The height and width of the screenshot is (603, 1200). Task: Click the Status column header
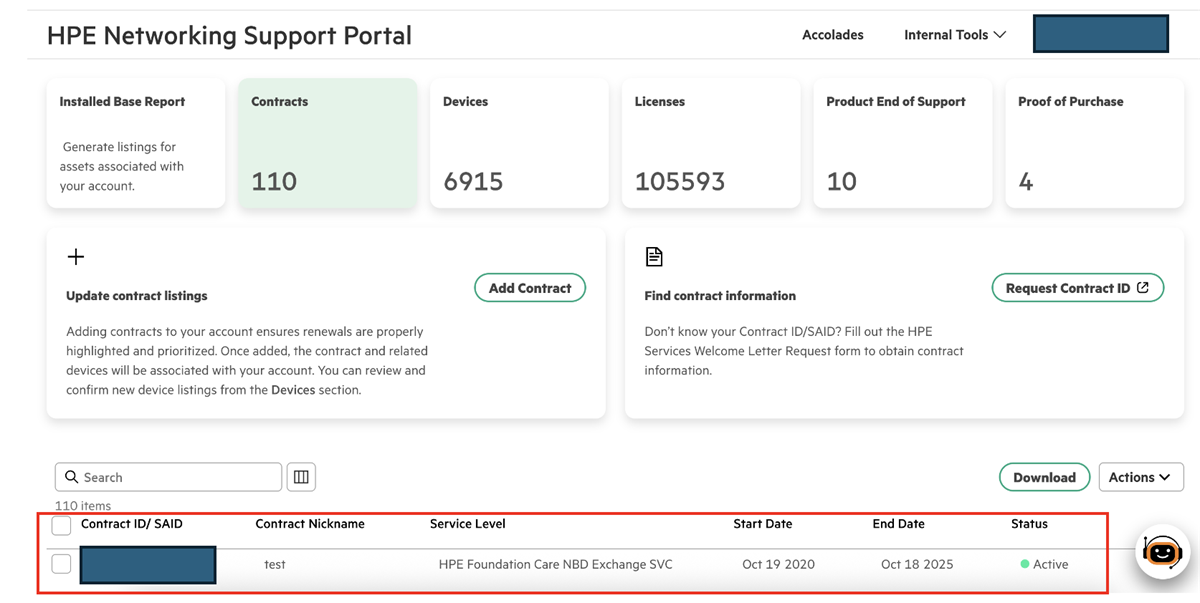(1029, 524)
